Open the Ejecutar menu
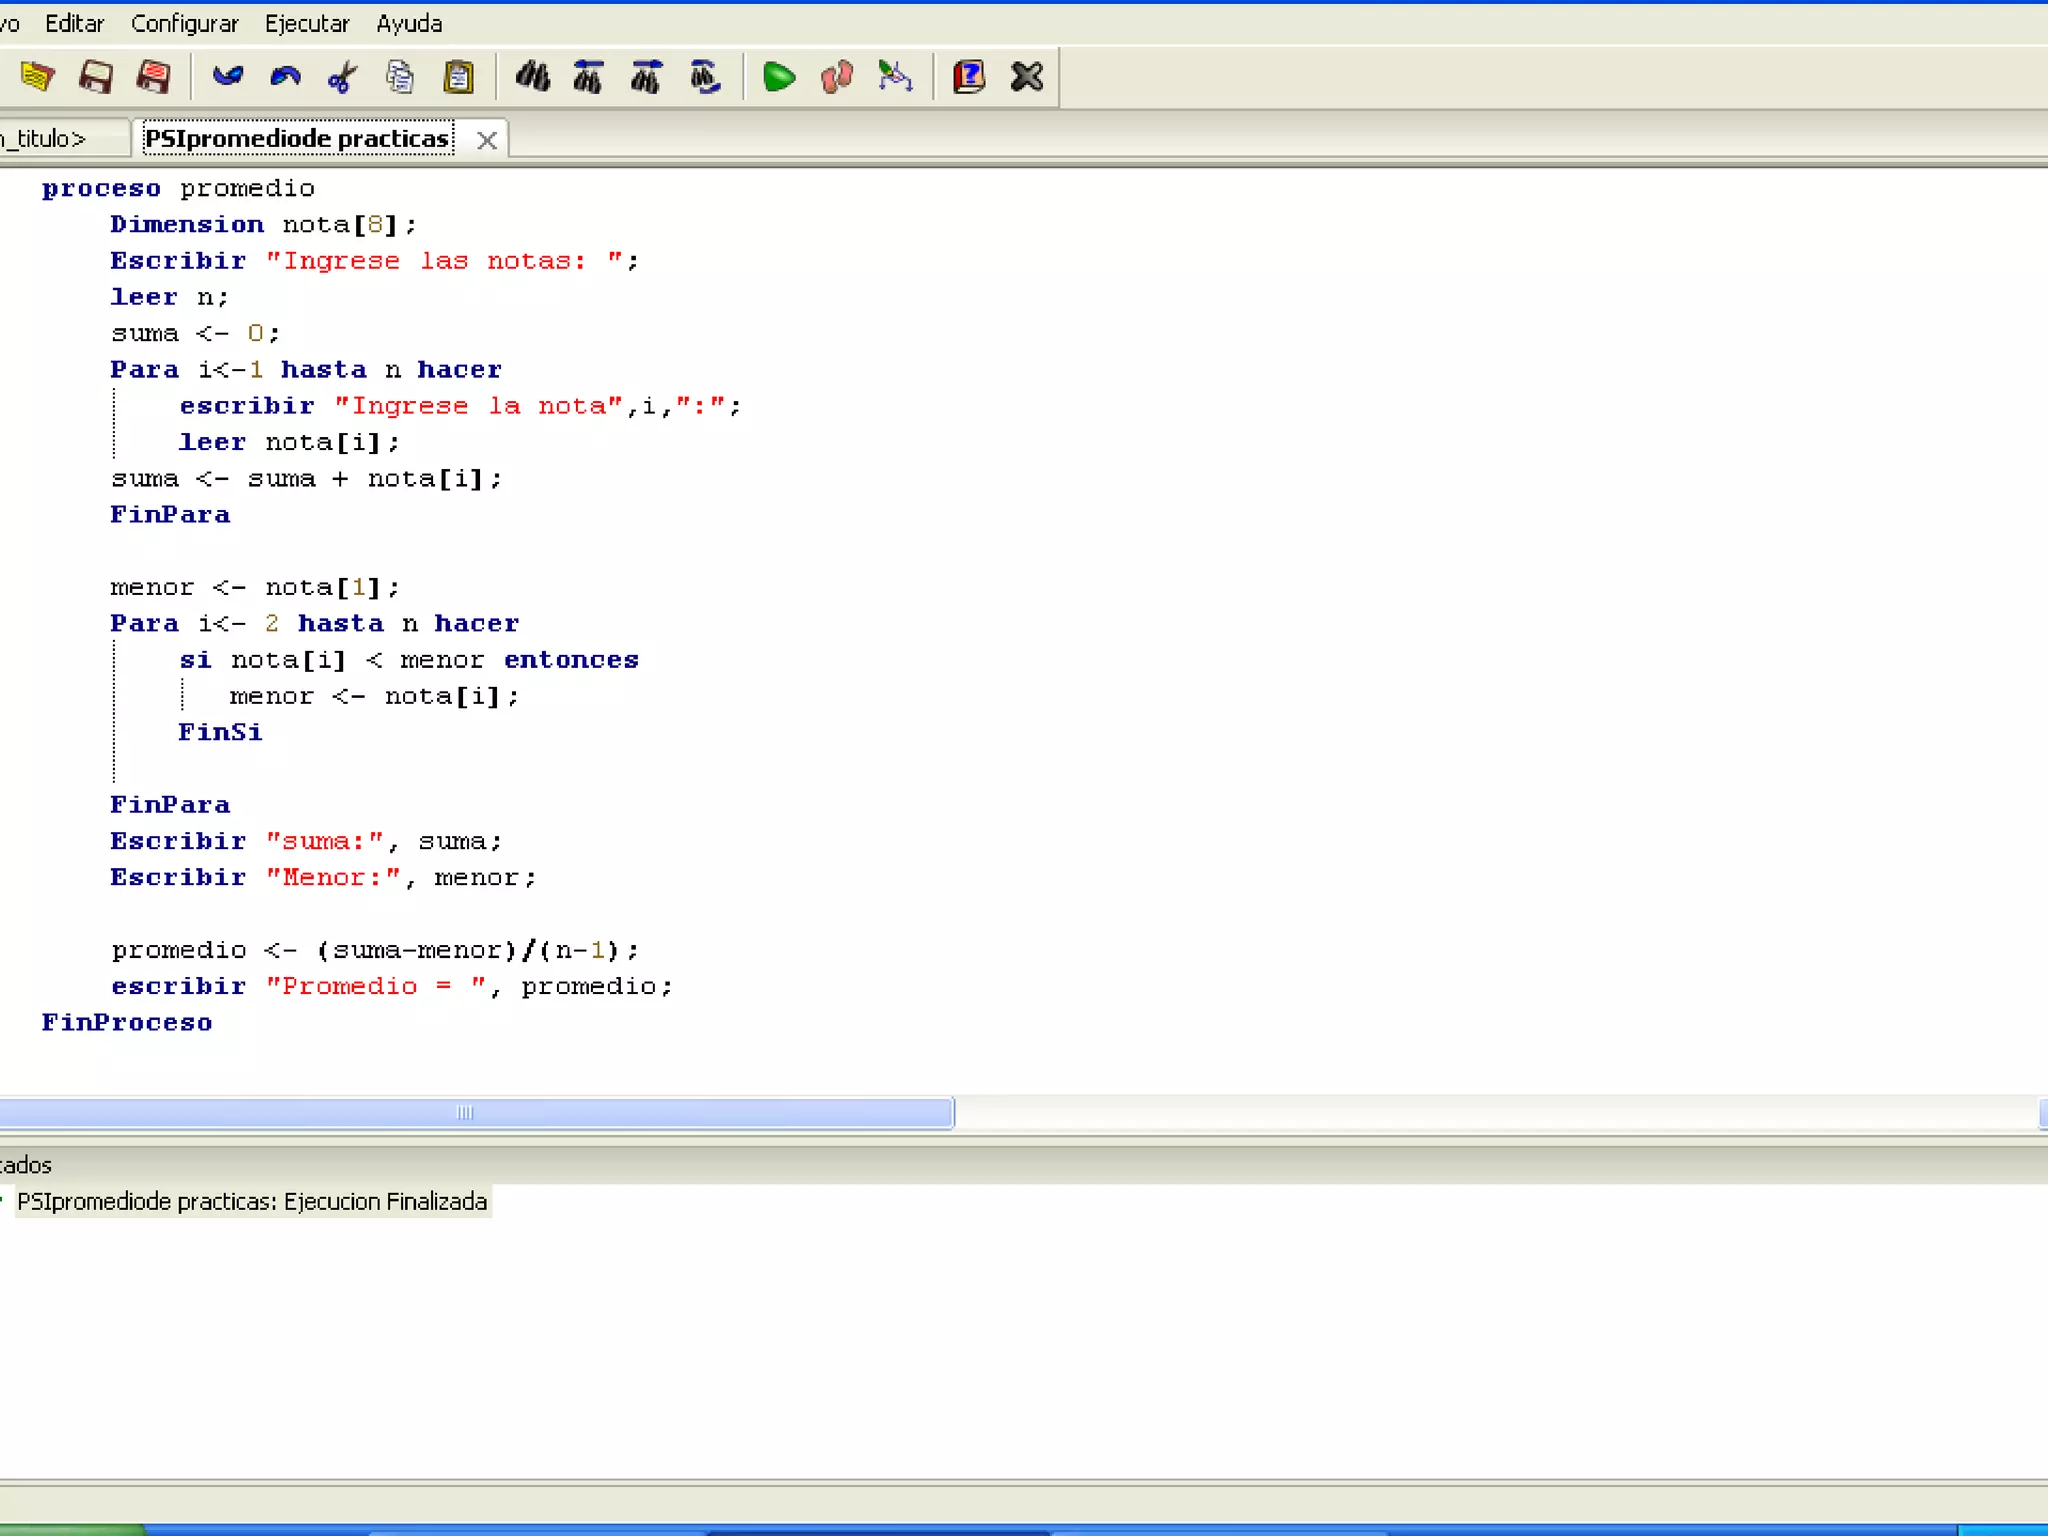Image resolution: width=2048 pixels, height=1536 pixels. tap(306, 23)
